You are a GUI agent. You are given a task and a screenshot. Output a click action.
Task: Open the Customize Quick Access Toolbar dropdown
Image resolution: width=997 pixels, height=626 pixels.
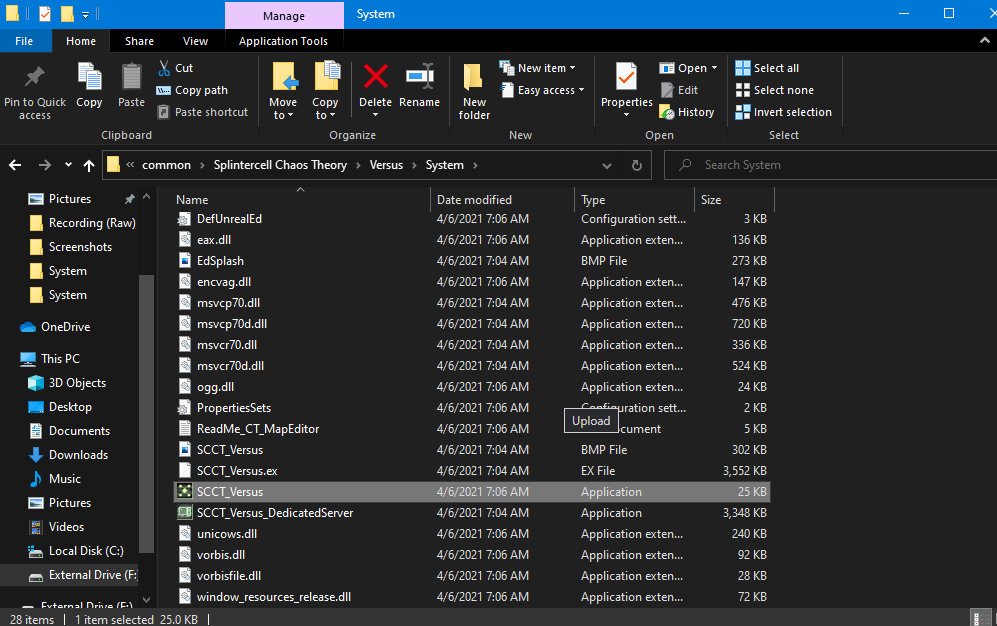click(85, 14)
